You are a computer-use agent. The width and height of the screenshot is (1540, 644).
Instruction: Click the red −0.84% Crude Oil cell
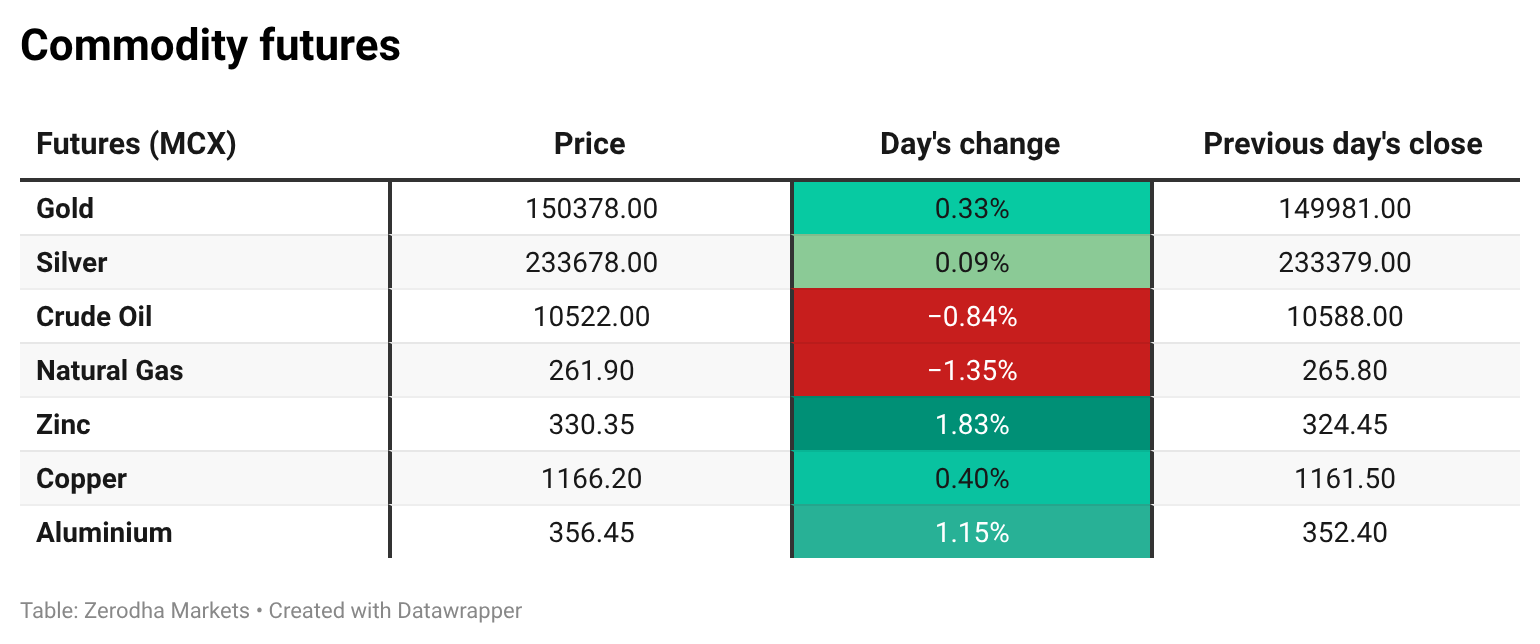(972, 317)
